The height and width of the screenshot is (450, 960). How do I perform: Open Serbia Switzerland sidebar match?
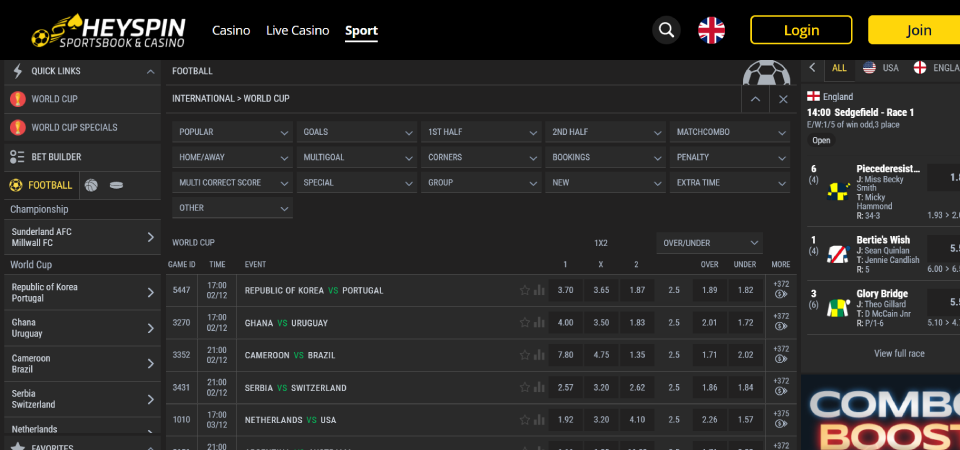pyautogui.click(x=83, y=399)
